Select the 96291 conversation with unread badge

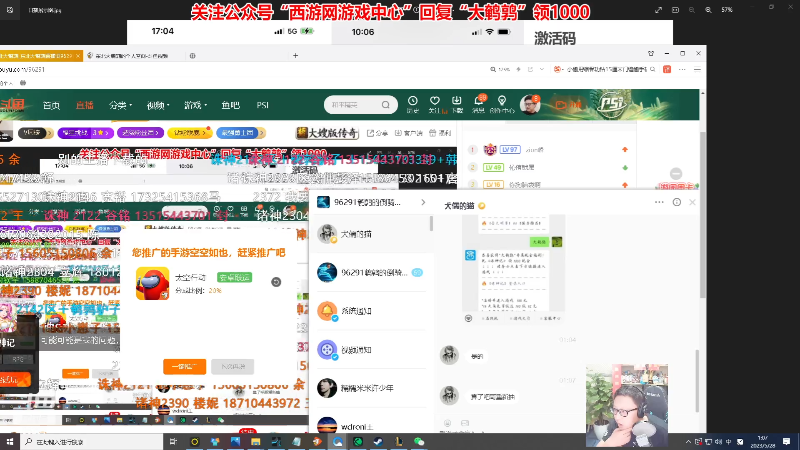point(371,272)
